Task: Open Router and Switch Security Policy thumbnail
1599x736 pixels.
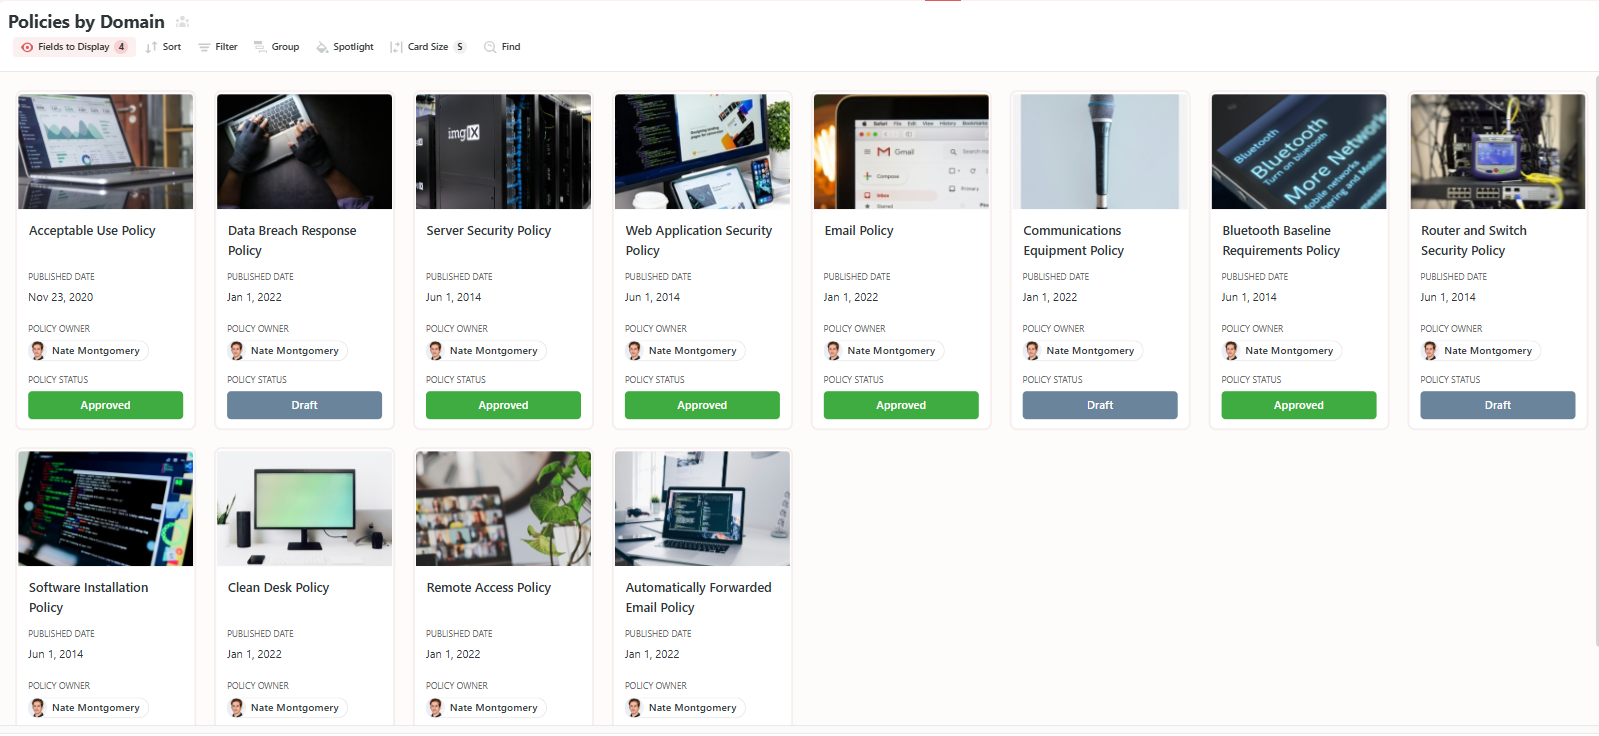Action: pos(1498,151)
